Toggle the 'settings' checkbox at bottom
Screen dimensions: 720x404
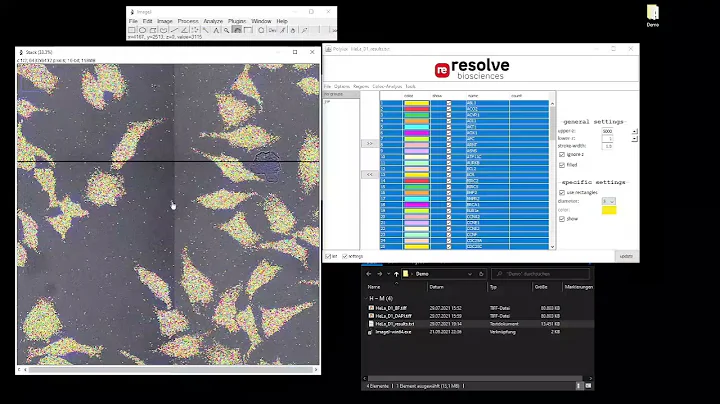tap(344, 257)
